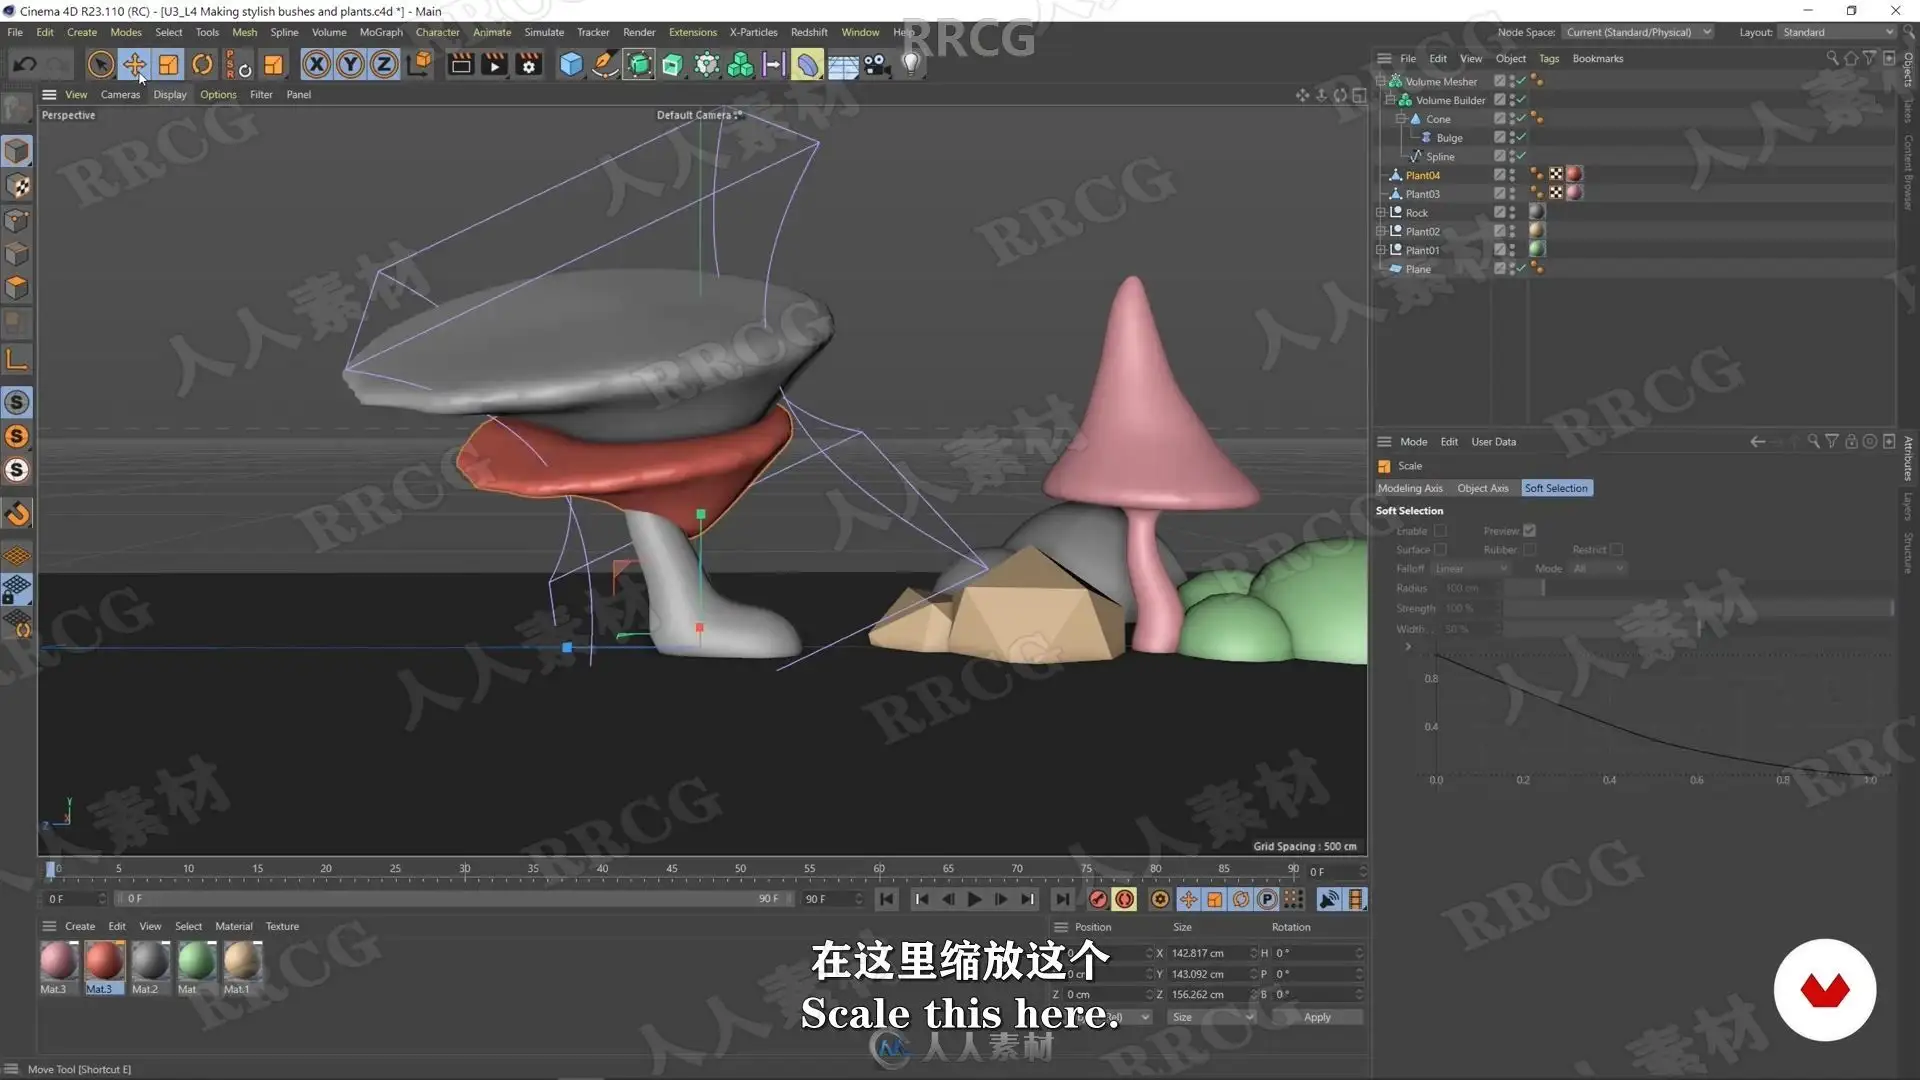Select the red Mat.3 material swatch
The height and width of the screenshot is (1080, 1920).
[104, 961]
